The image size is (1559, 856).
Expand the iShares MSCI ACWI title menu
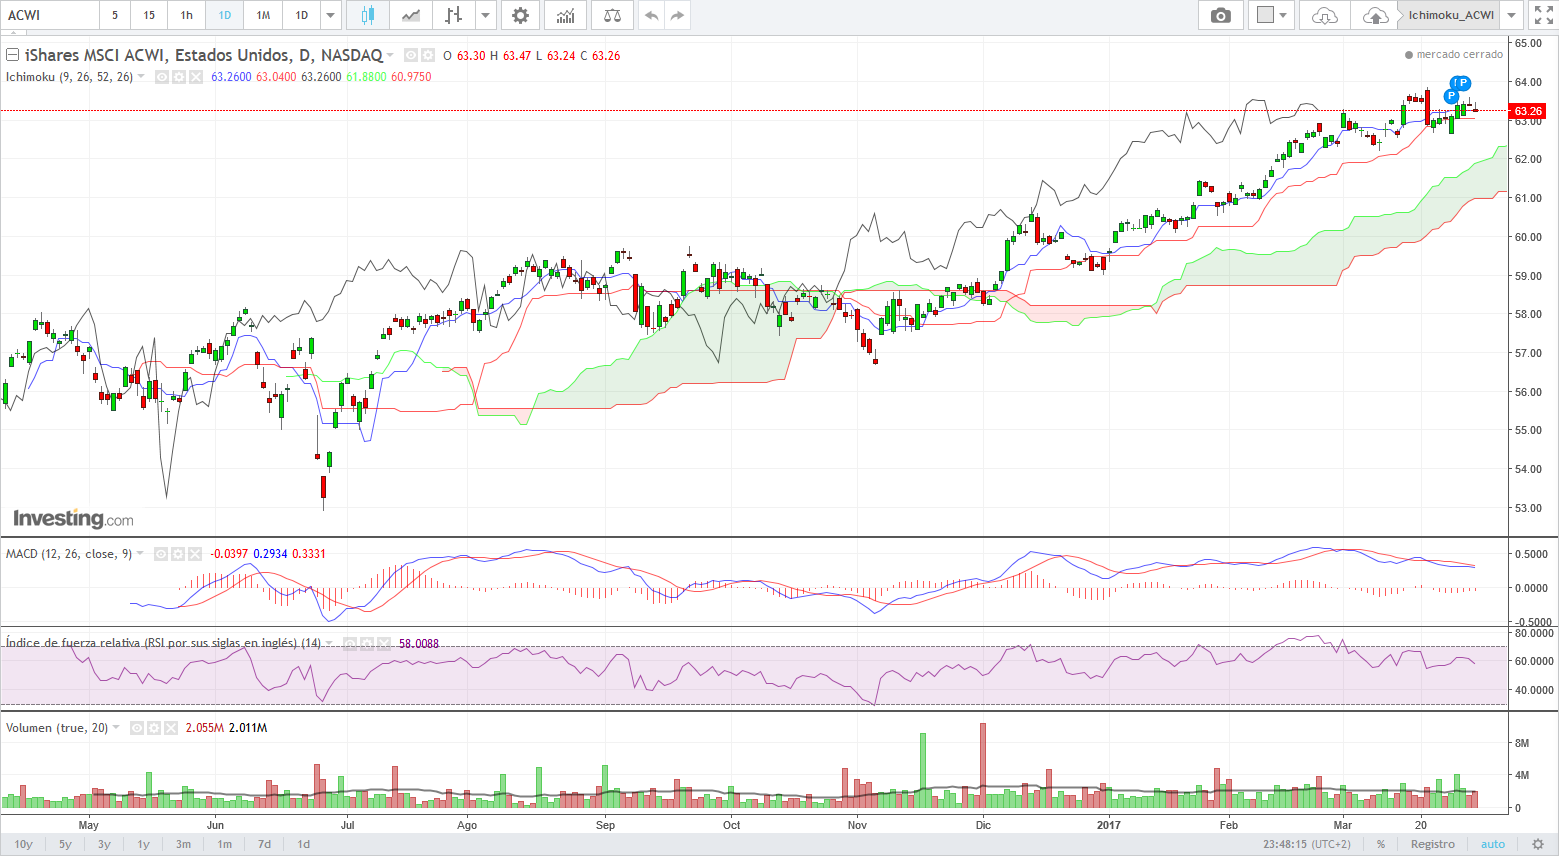tap(390, 55)
